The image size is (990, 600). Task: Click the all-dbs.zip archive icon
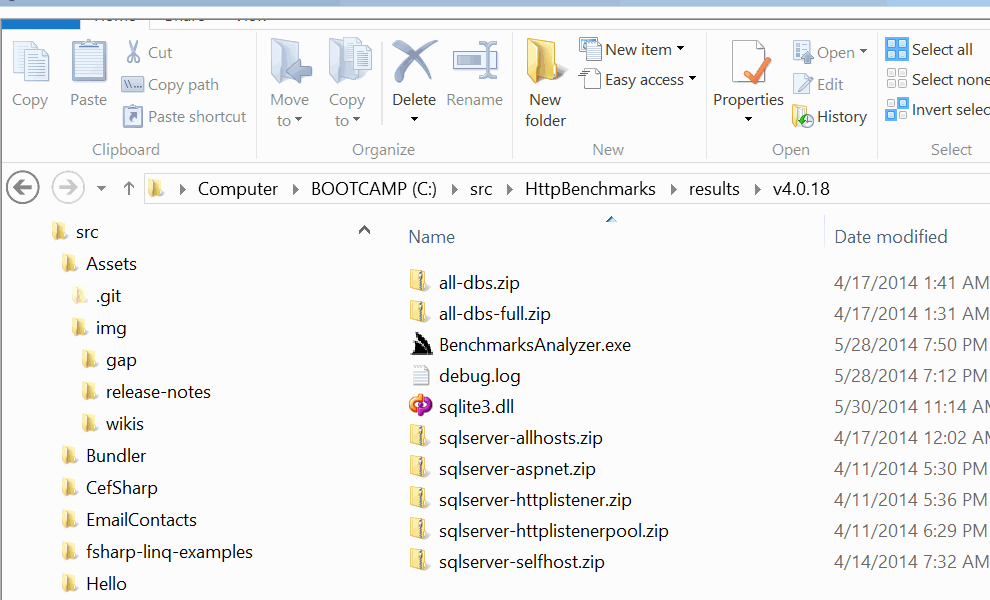[419, 280]
